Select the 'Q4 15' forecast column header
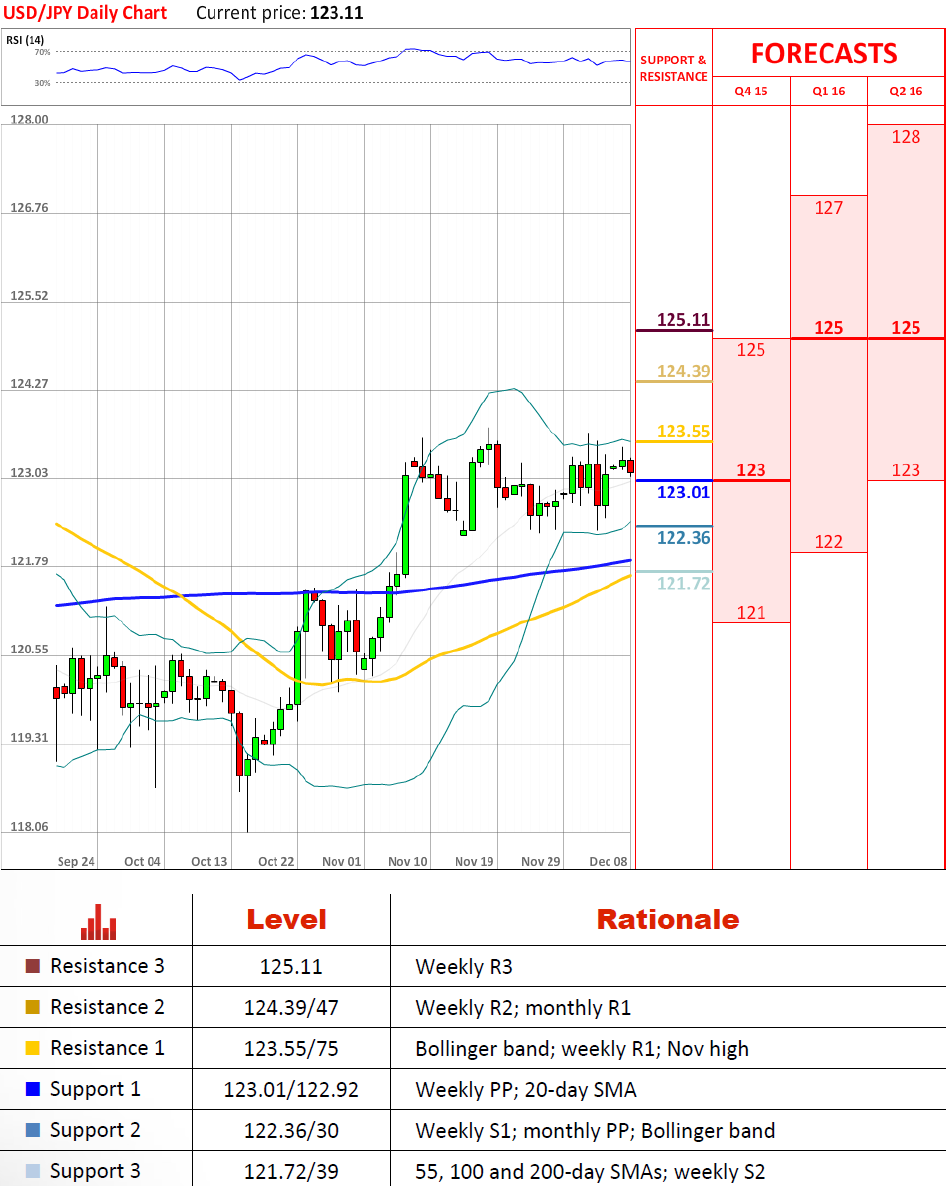This screenshot has height=1186, width=950. pyautogui.click(x=751, y=91)
